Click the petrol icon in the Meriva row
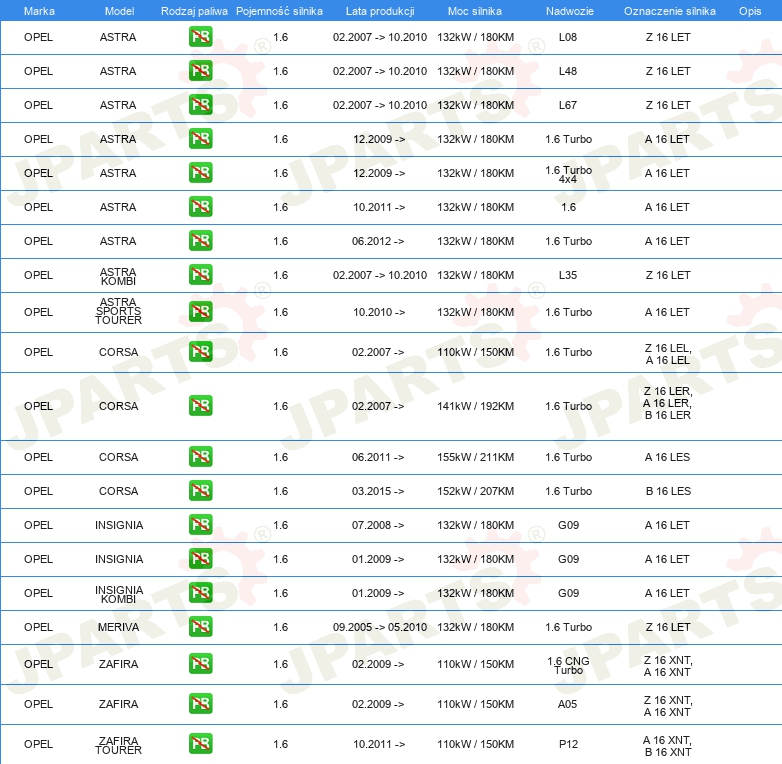 tap(200, 627)
